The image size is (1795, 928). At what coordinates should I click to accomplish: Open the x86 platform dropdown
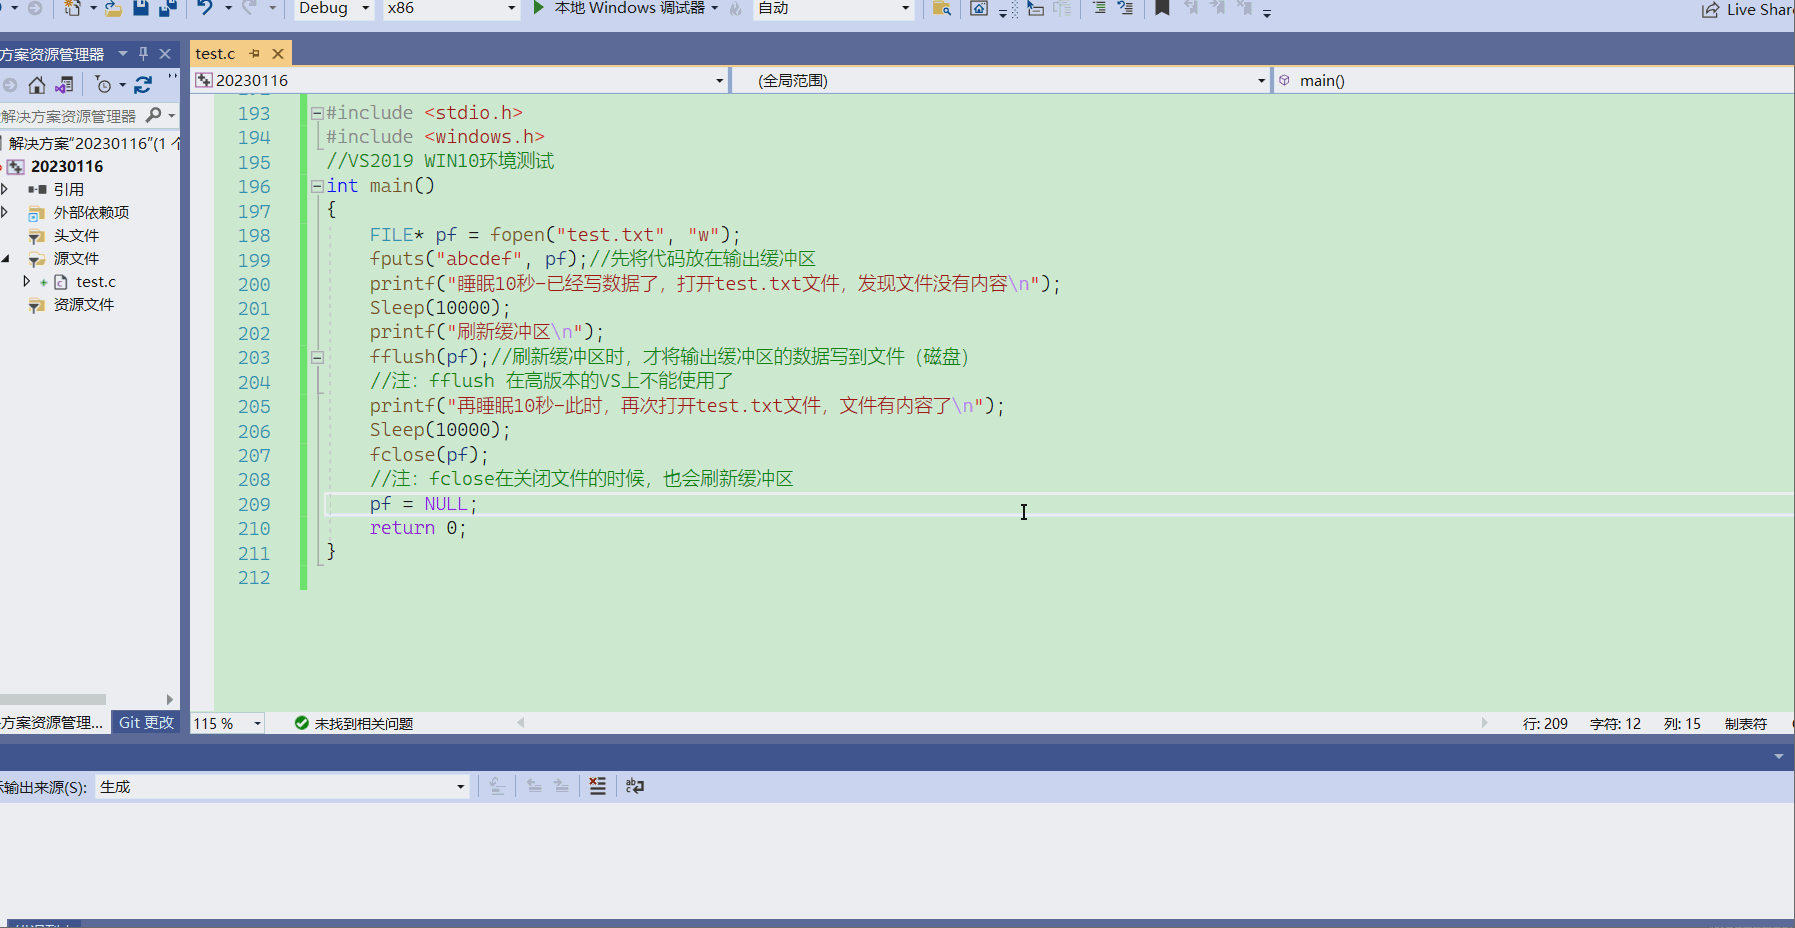451,8
